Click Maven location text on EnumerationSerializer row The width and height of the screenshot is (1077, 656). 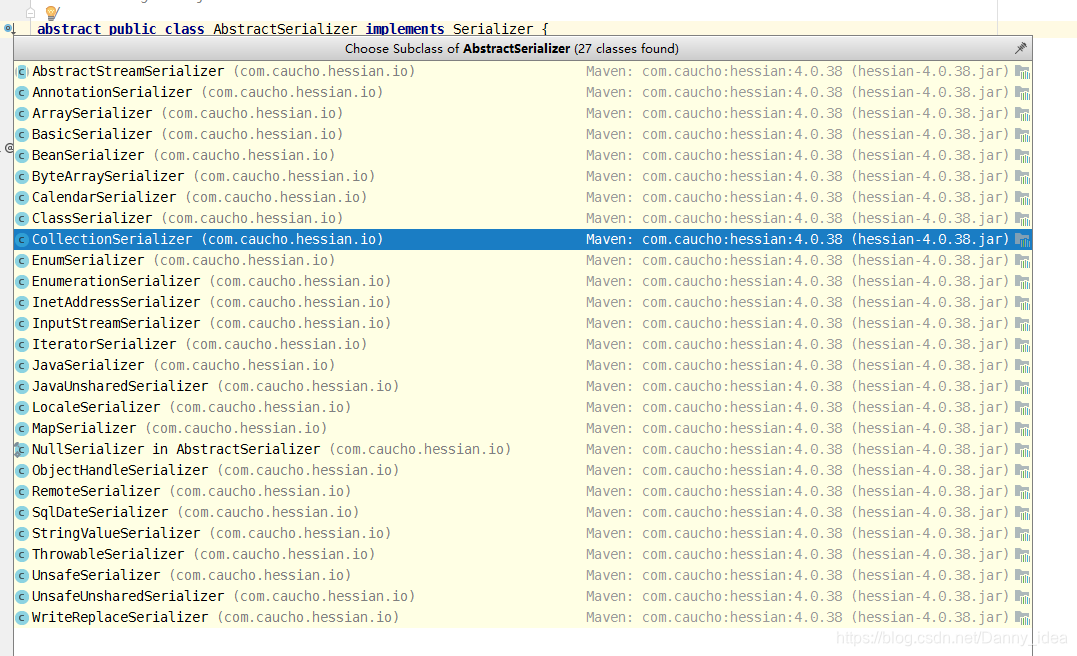tap(797, 282)
